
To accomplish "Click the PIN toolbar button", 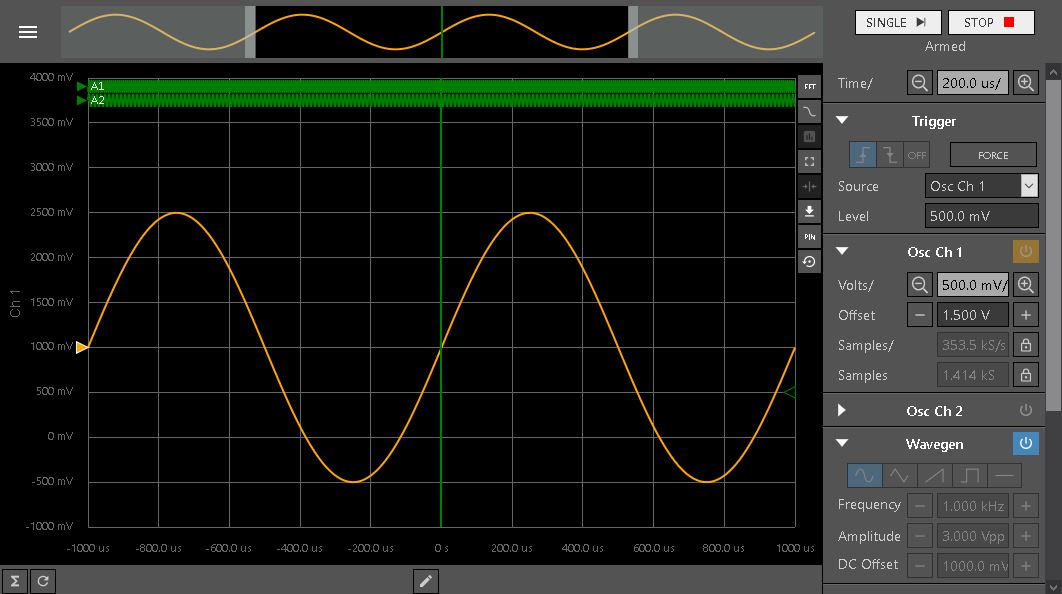I will pyautogui.click(x=809, y=237).
